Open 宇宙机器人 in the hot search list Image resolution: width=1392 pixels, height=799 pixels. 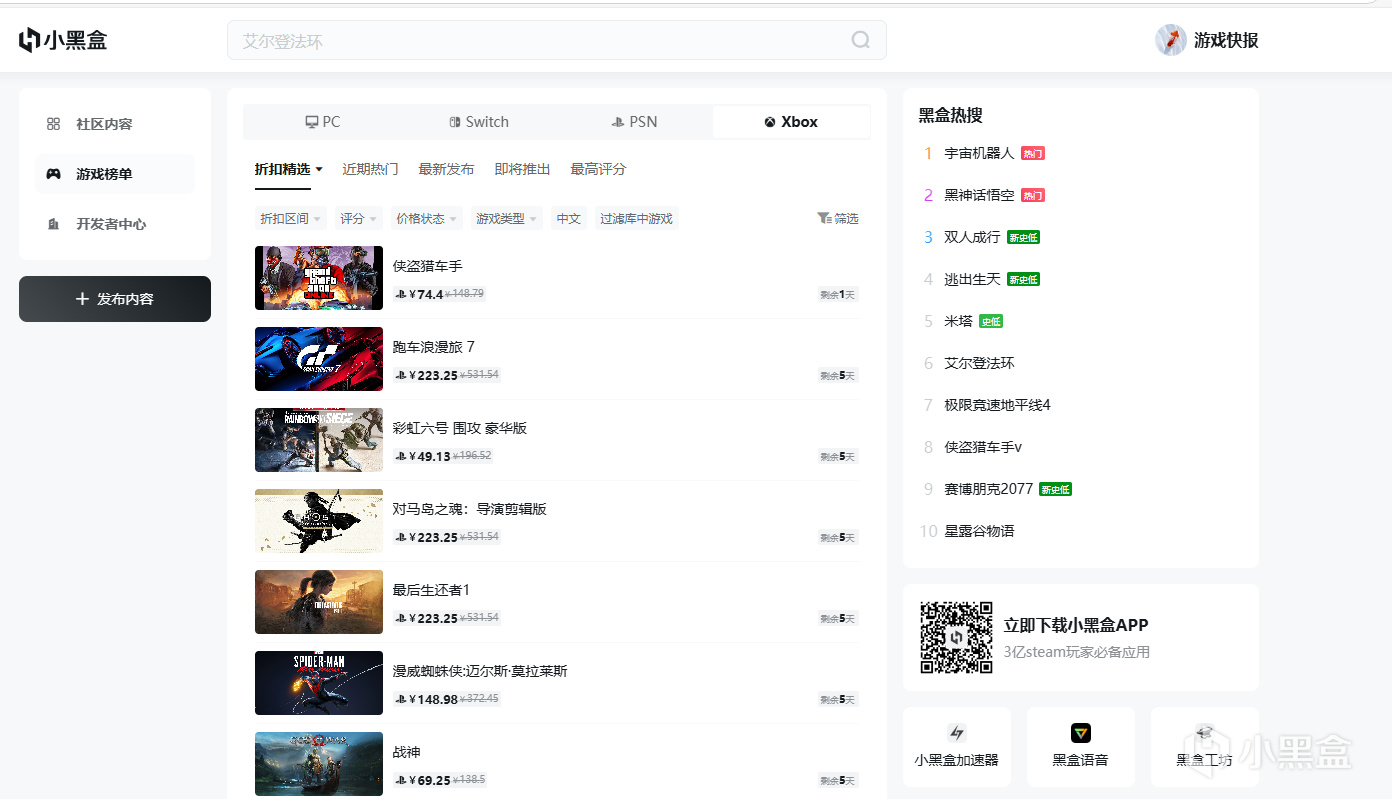click(x=980, y=153)
